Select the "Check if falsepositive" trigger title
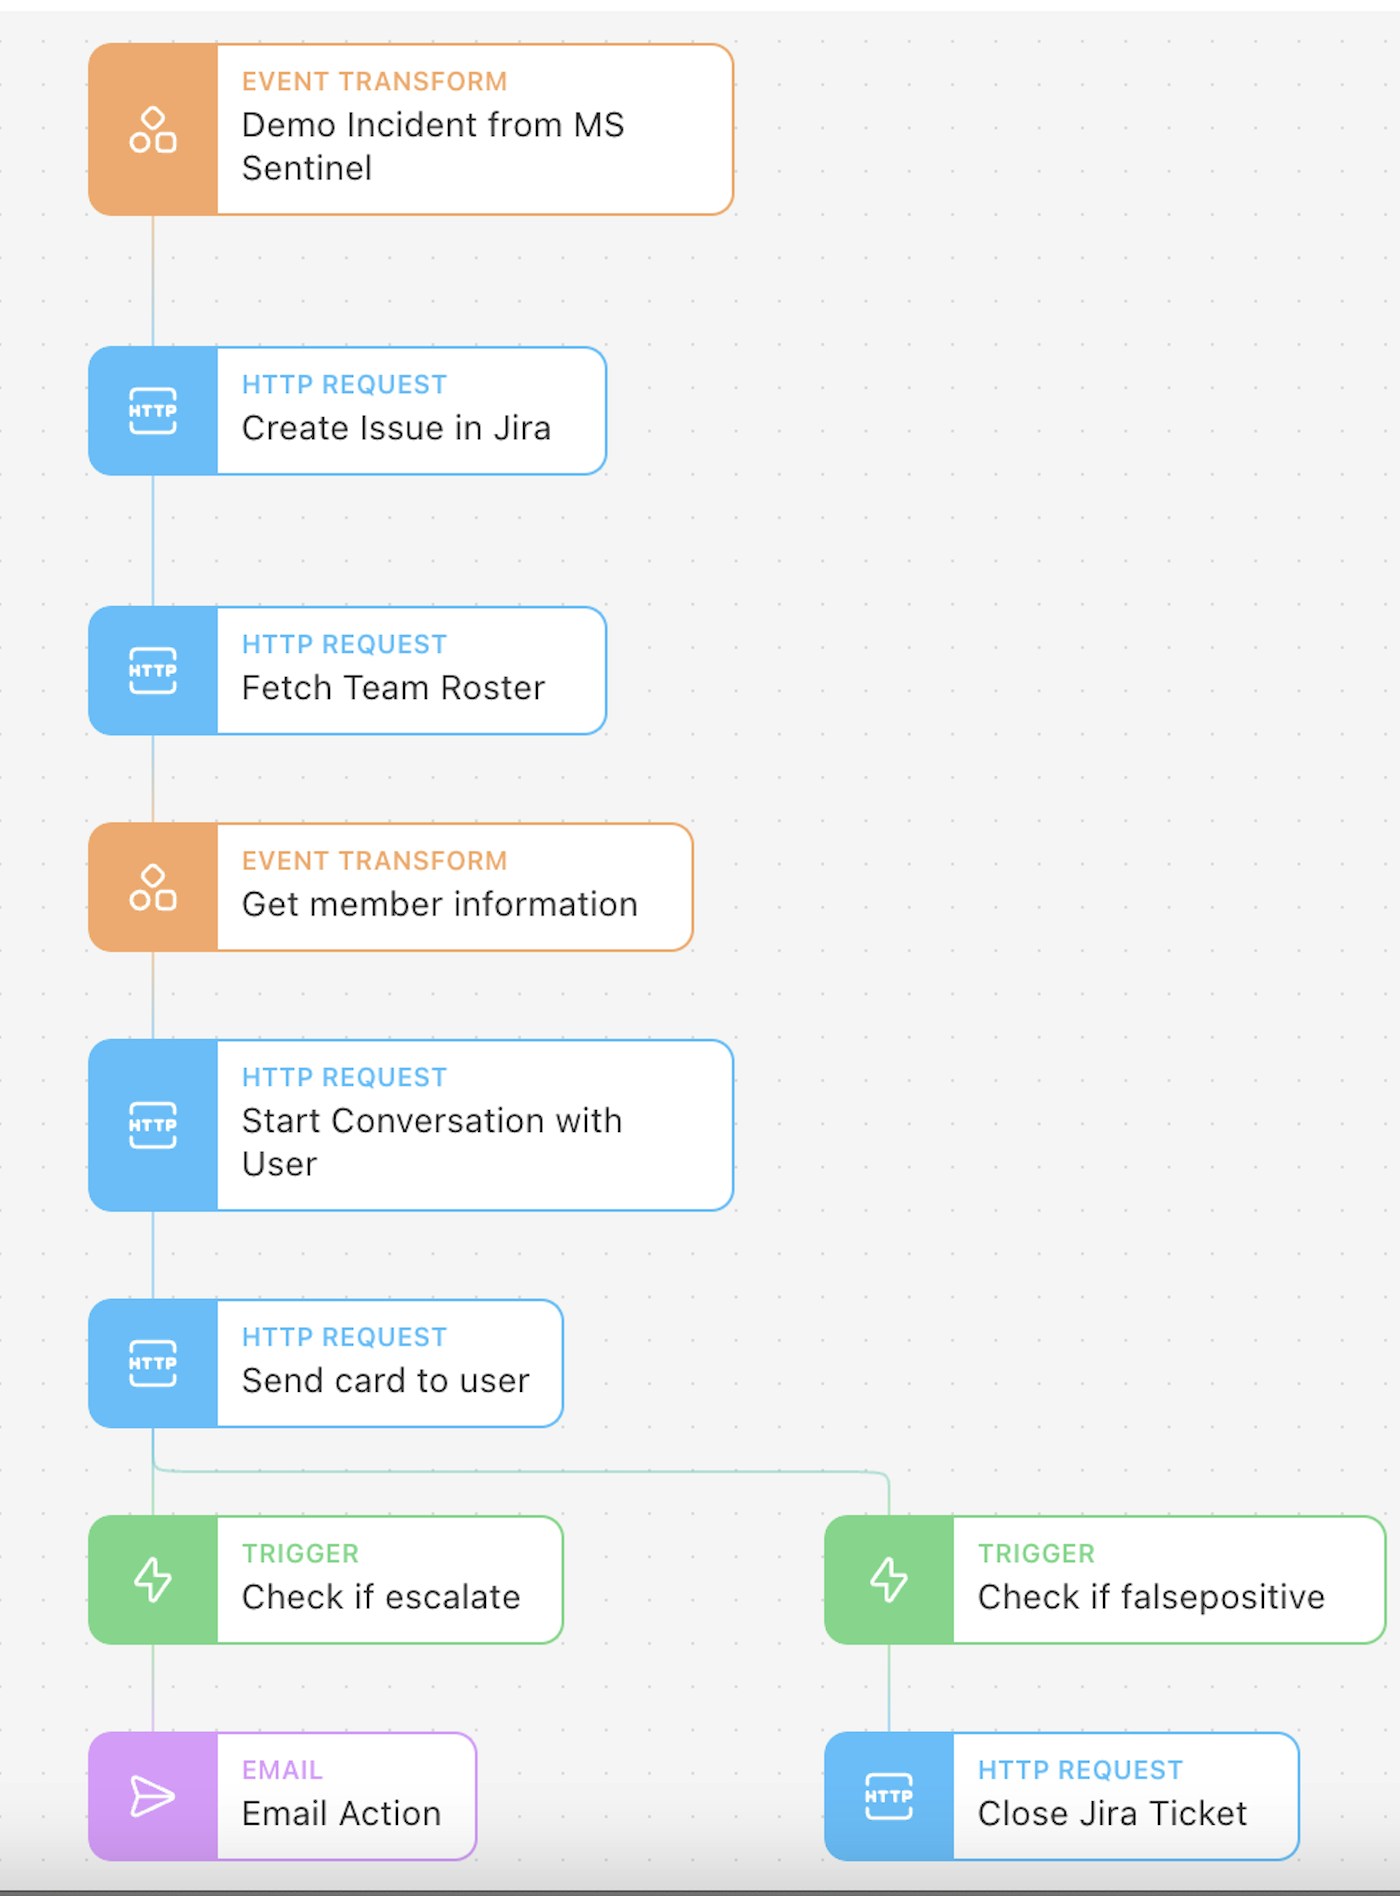 [1151, 1597]
